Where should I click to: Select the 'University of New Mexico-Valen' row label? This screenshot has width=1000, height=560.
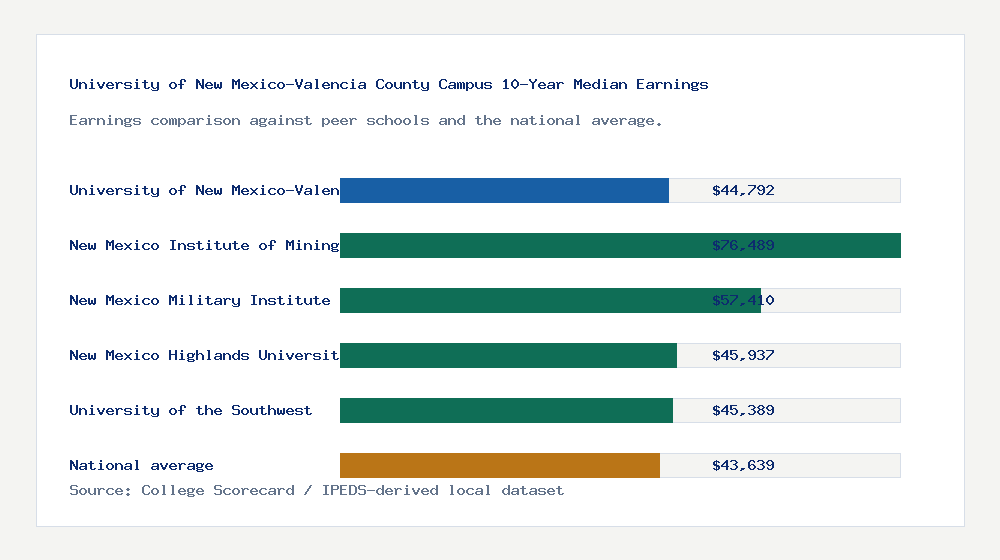pos(204,190)
